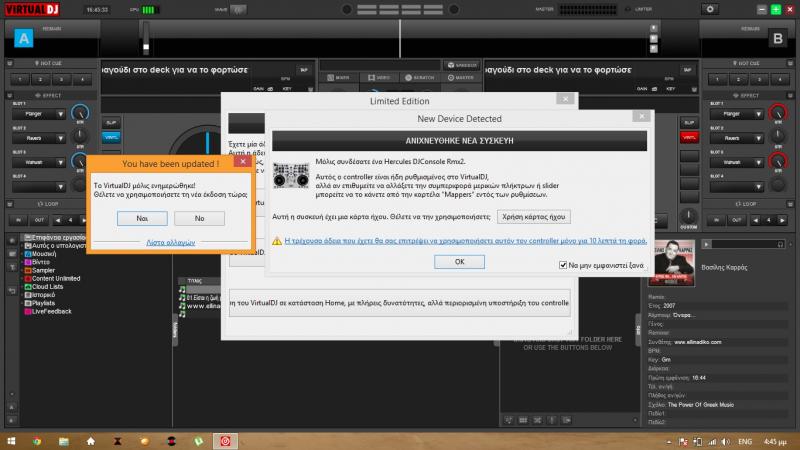
Task: Untick the 'Να μην εμφανιστεί ξανά' checkbox
Action: click(563, 265)
